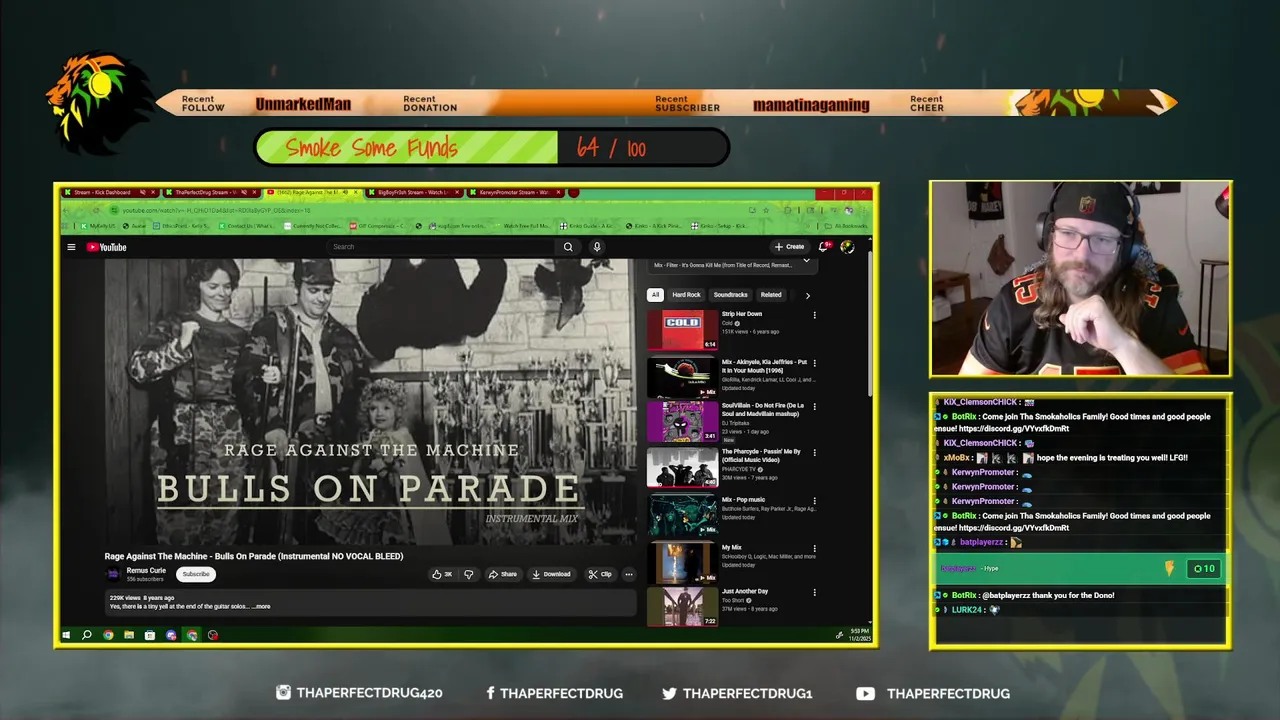Open Mix - Pop music thumbnail
The width and height of the screenshot is (1280, 720).
click(x=682, y=515)
